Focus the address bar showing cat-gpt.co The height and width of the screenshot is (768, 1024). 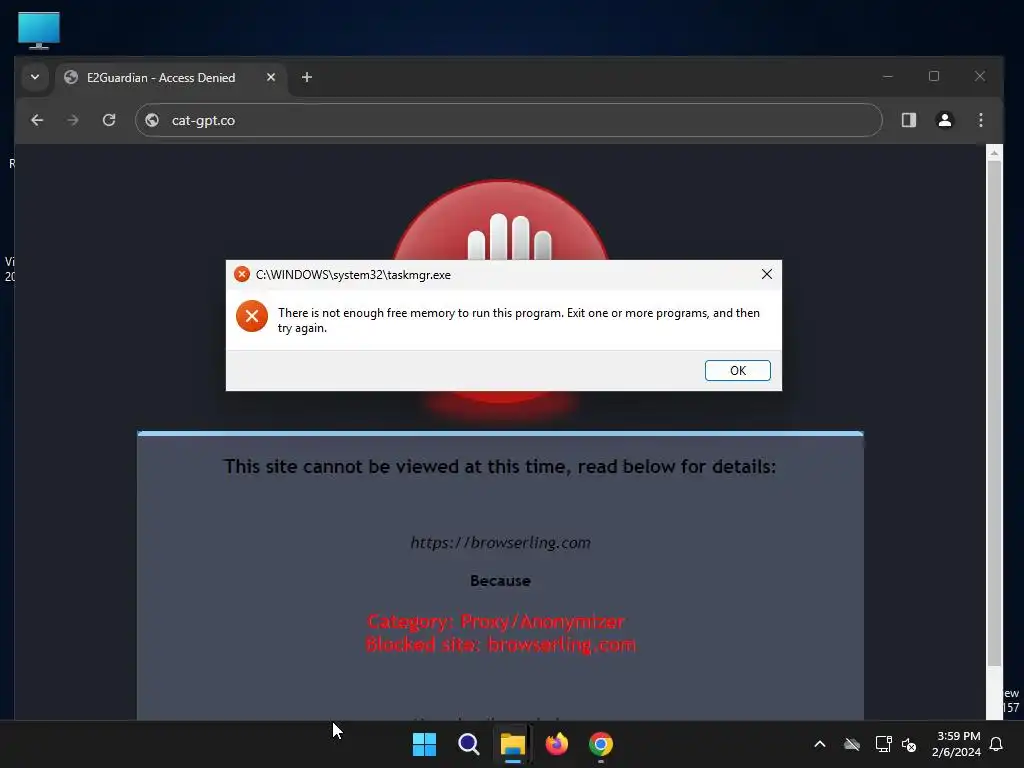coord(509,120)
